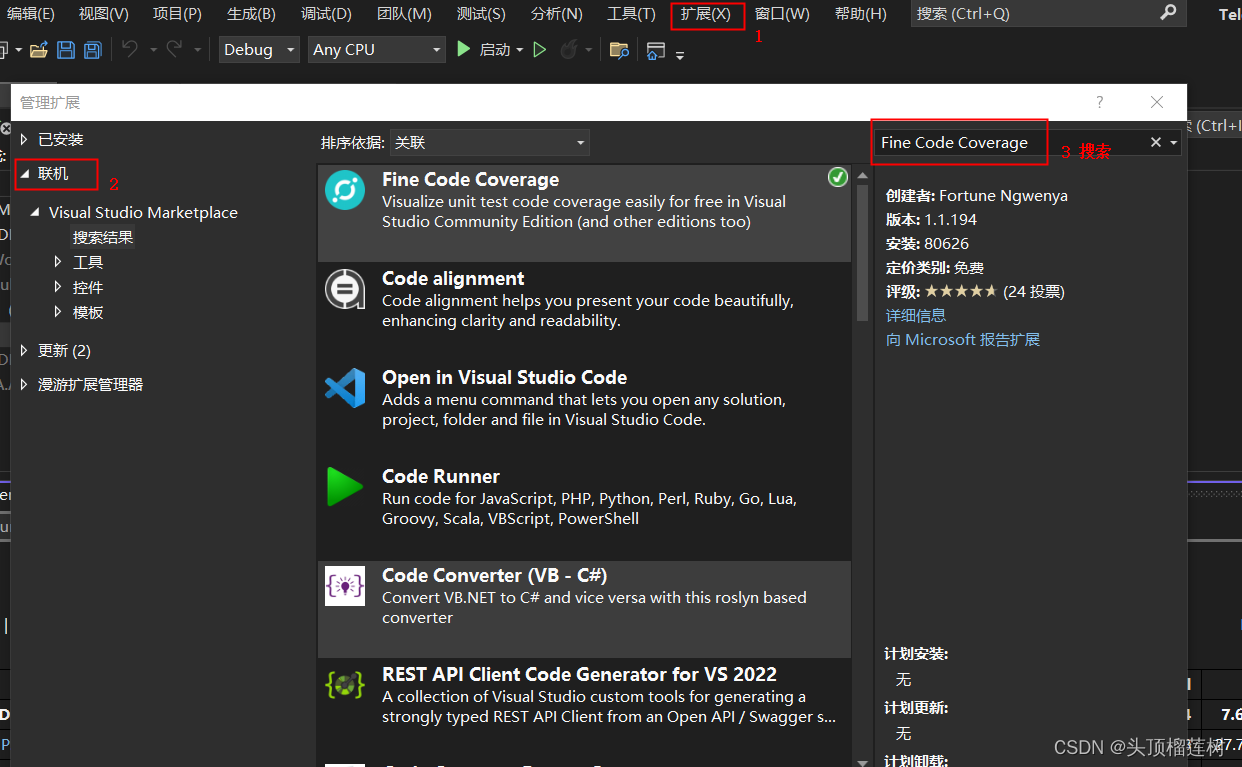Click the 向 Microsoft 报告扩展 link
The height and width of the screenshot is (767, 1242).
(963, 340)
